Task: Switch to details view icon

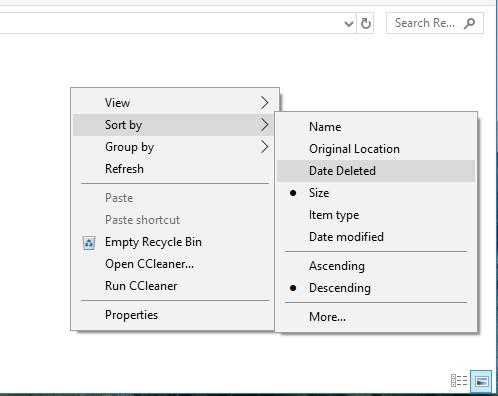Action: tap(459, 380)
